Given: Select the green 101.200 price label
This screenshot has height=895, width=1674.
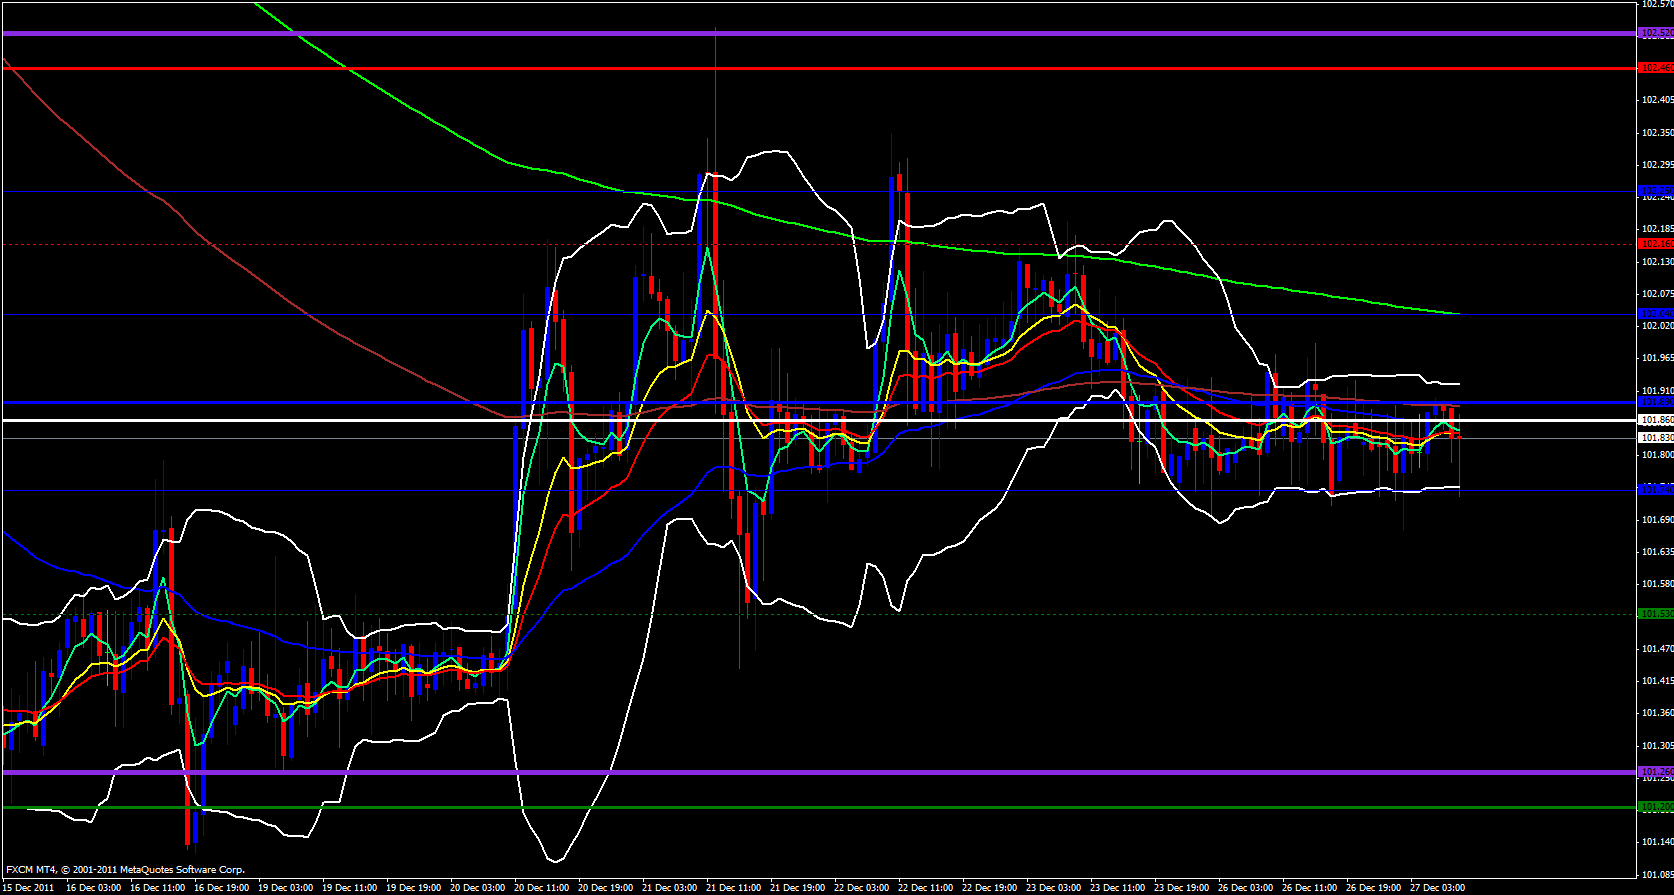Looking at the screenshot, I should tap(1656, 807).
